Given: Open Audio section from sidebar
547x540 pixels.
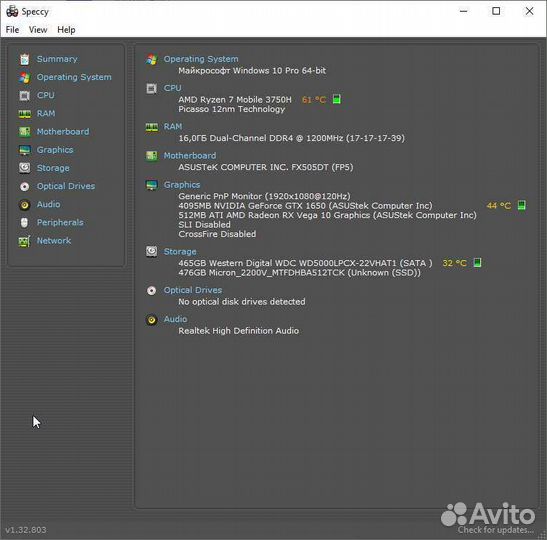Looking at the screenshot, I should pos(48,204).
